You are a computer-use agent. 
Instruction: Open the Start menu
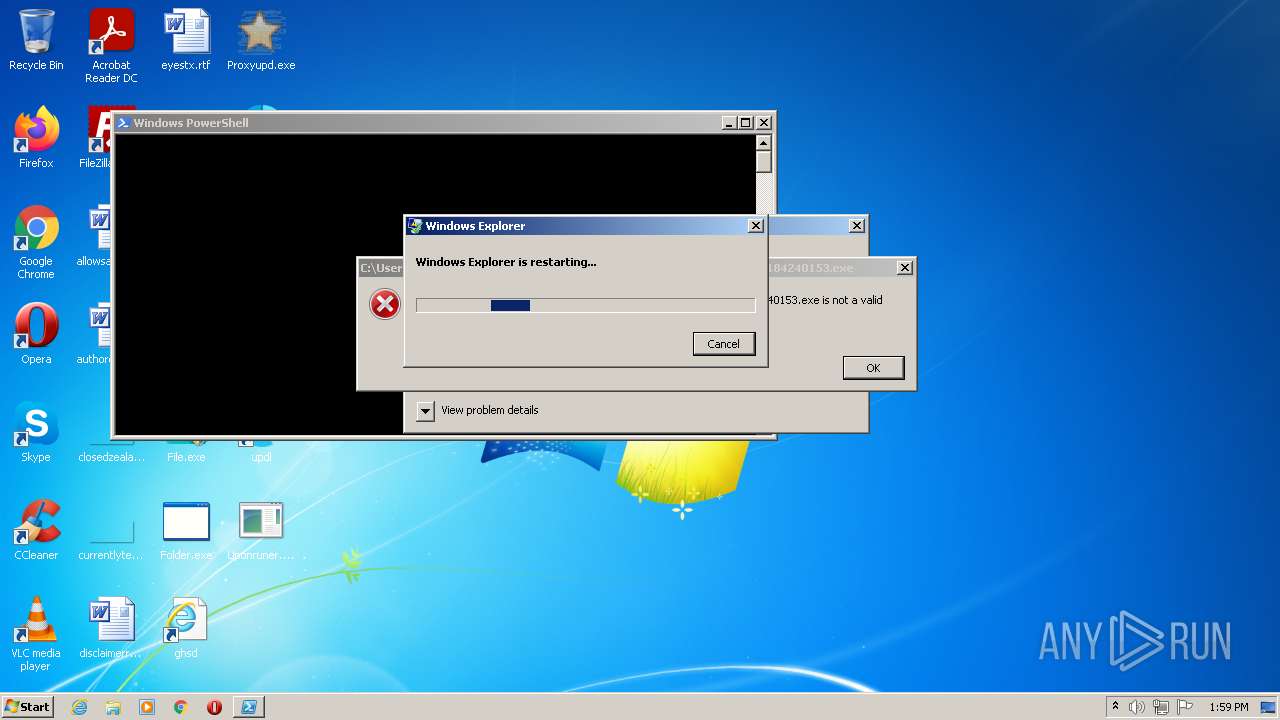coord(27,707)
